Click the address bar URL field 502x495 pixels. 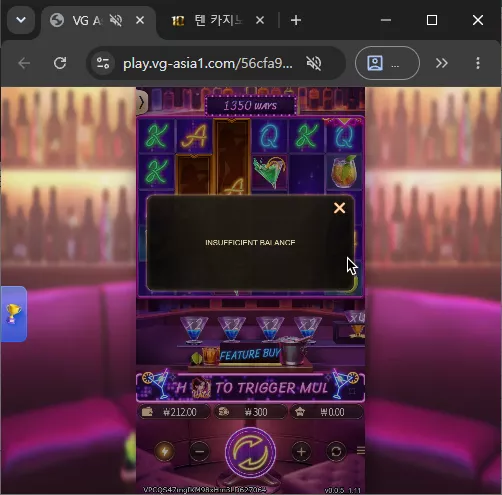[x=208, y=63]
